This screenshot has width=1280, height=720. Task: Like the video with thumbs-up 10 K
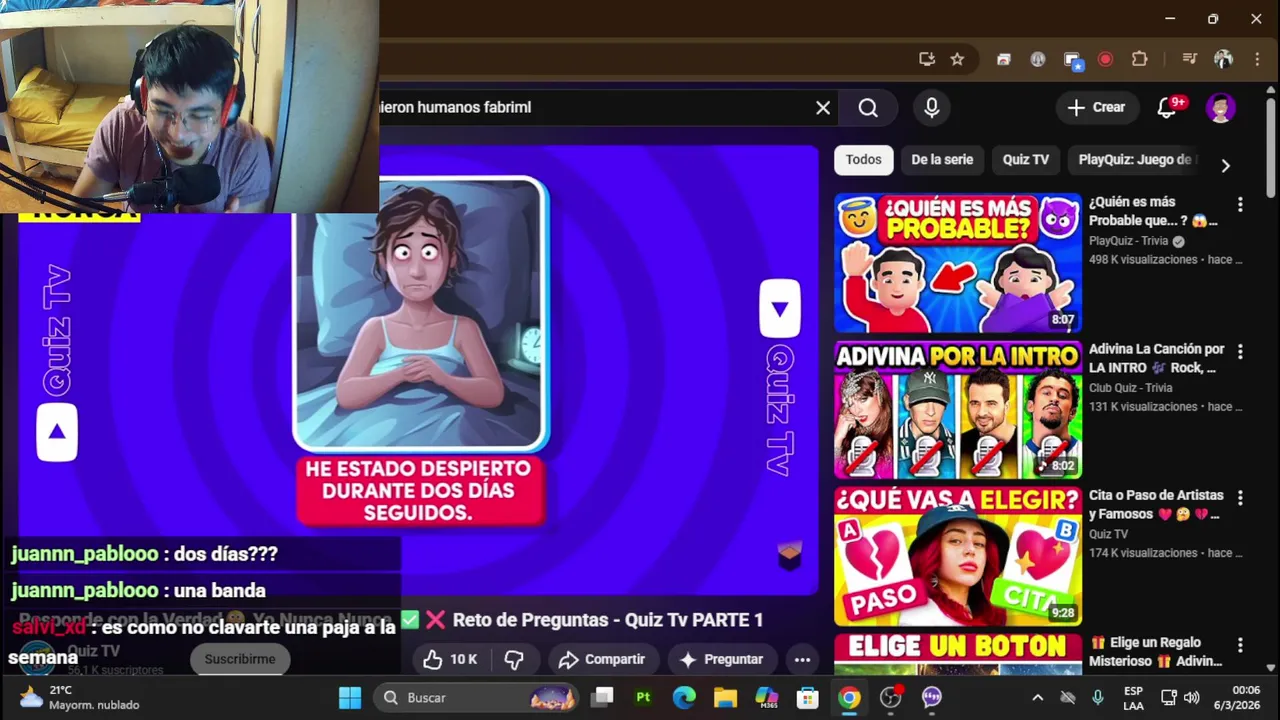pos(450,660)
